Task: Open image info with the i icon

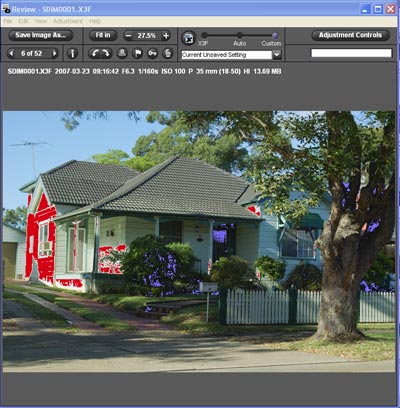Action: pos(72,53)
